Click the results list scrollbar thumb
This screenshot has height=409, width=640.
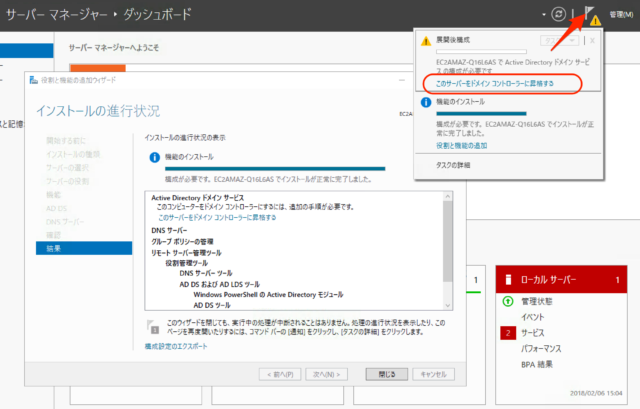coord(448,241)
